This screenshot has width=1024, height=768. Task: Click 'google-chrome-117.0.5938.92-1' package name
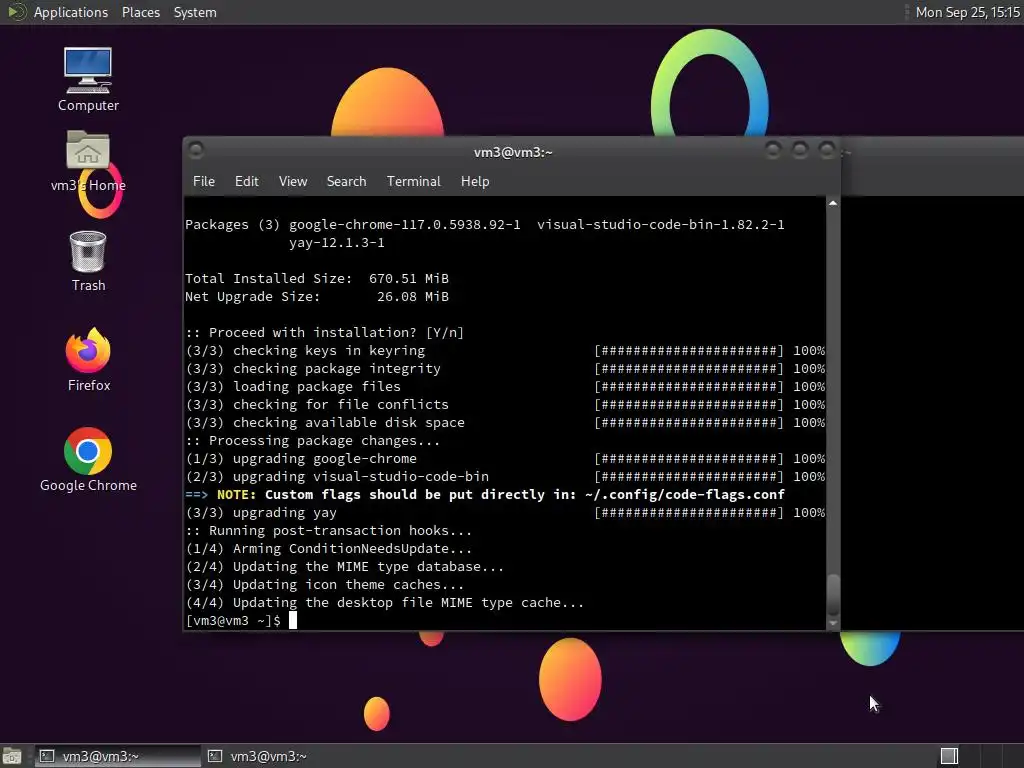(405, 225)
